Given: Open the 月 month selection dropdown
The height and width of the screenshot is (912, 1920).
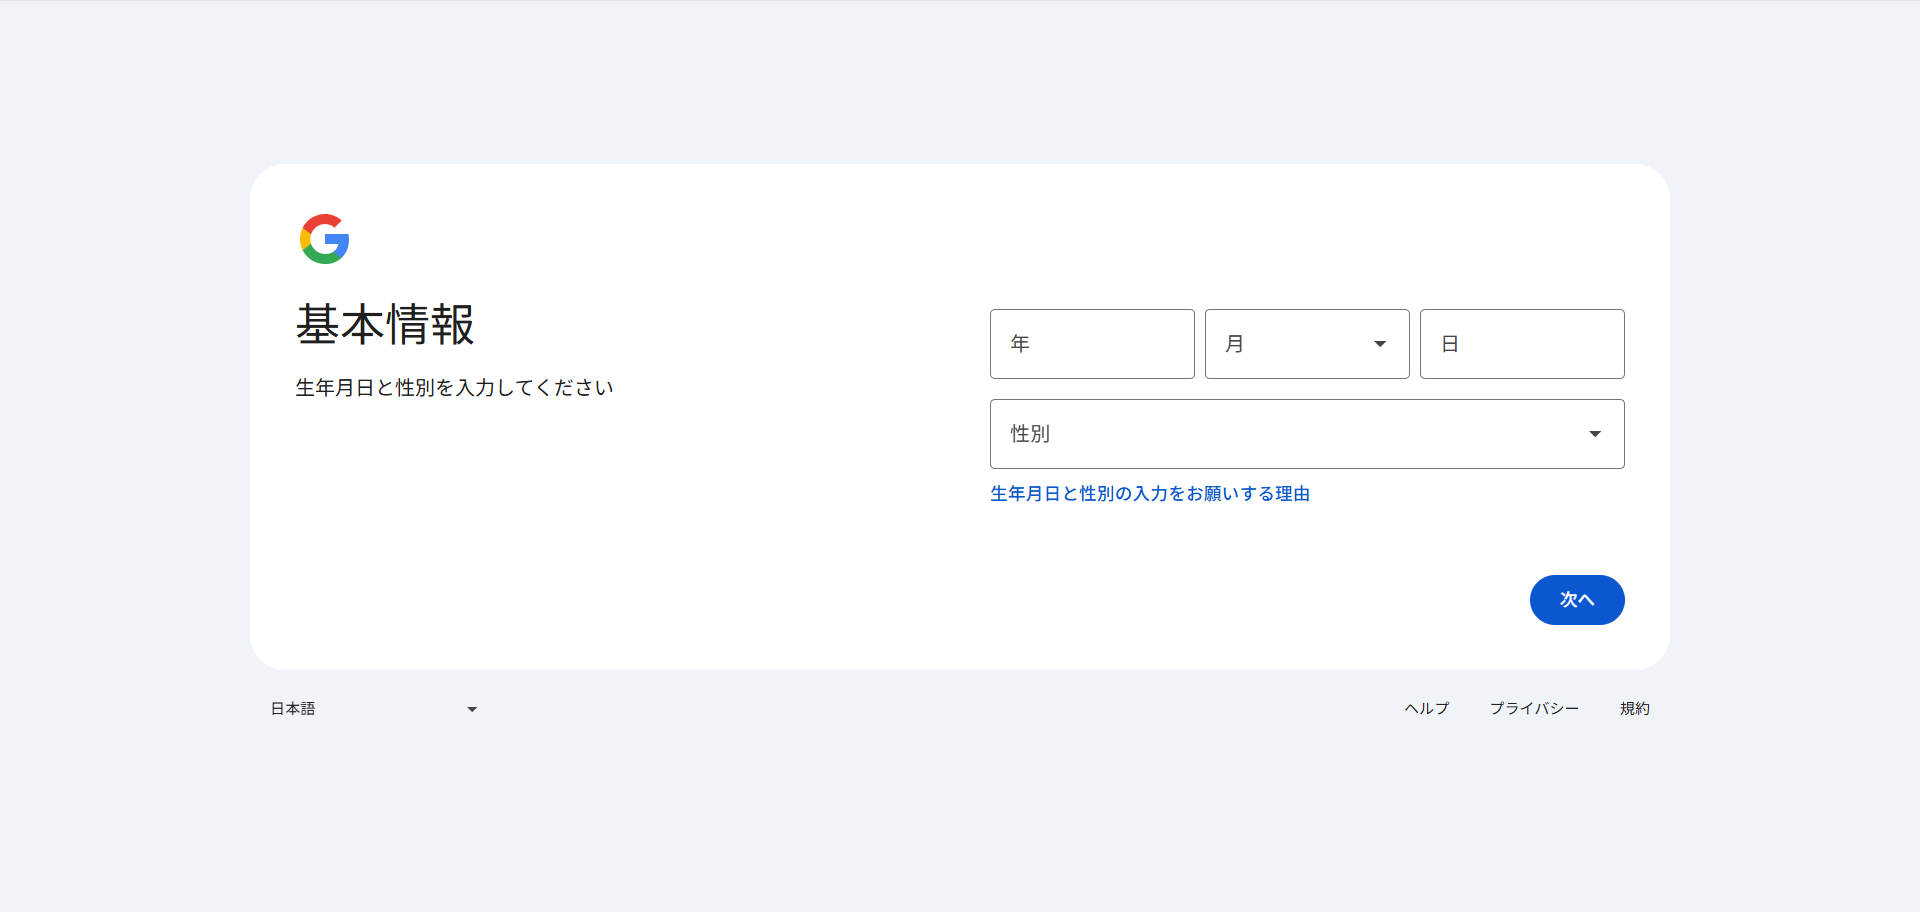Looking at the screenshot, I should click(x=1306, y=343).
